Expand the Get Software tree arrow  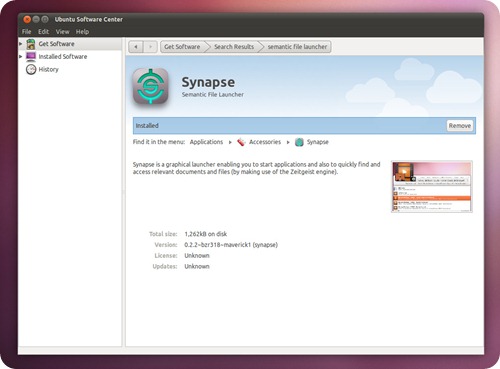[21, 44]
